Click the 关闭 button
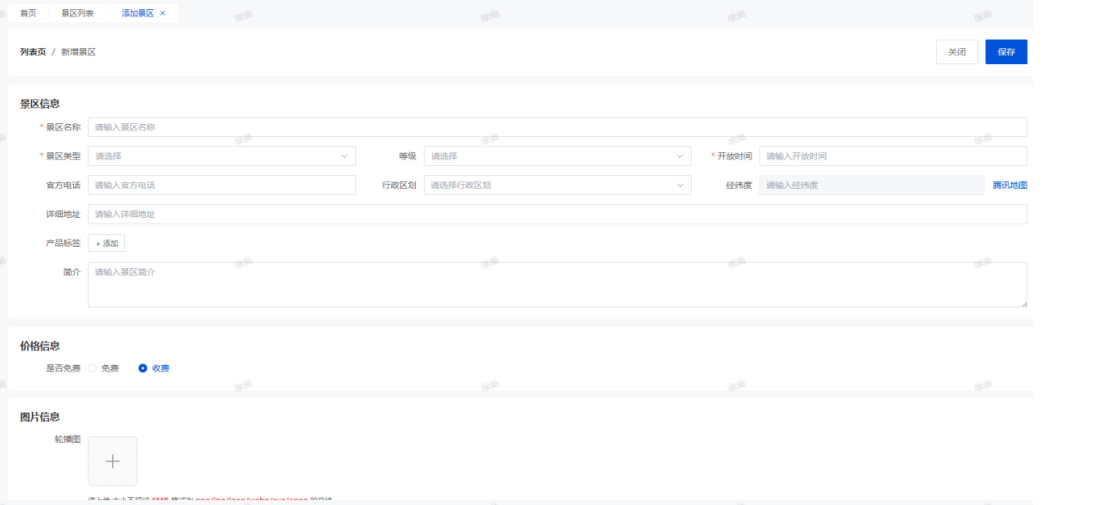The width and height of the screenshot is (1111, 505). [x=956, y=52]
